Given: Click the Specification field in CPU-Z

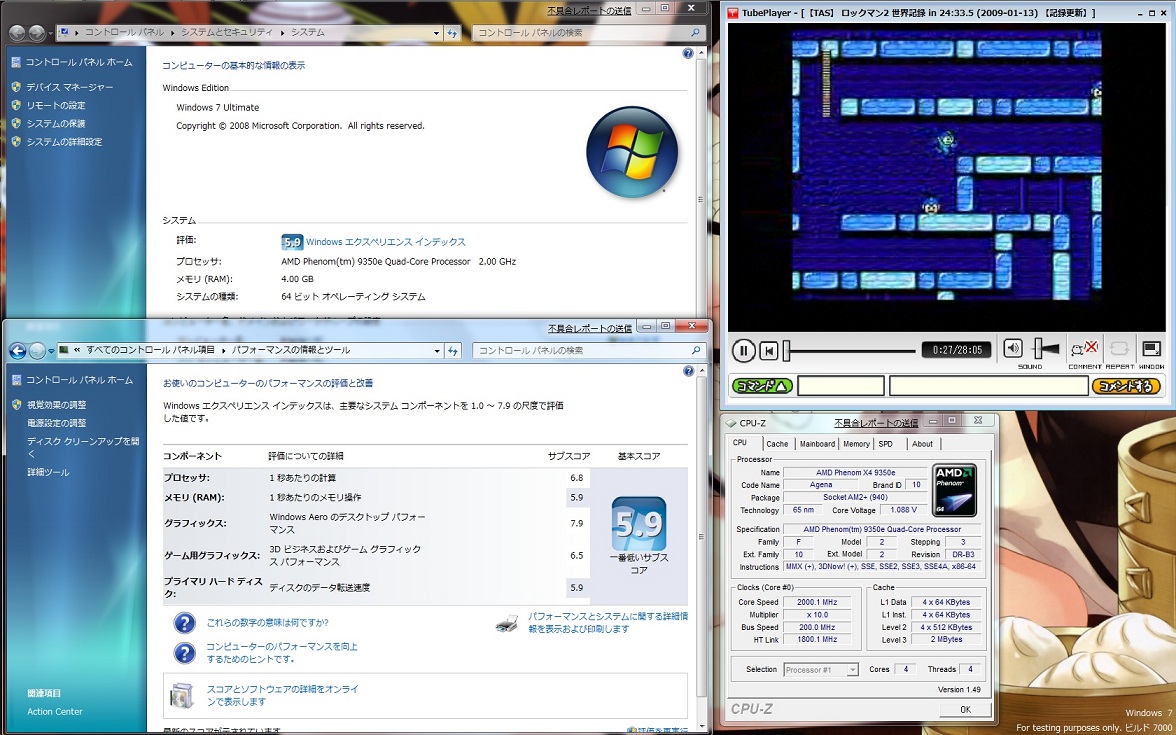Looking at the screenshot, I should coord(881,530).
